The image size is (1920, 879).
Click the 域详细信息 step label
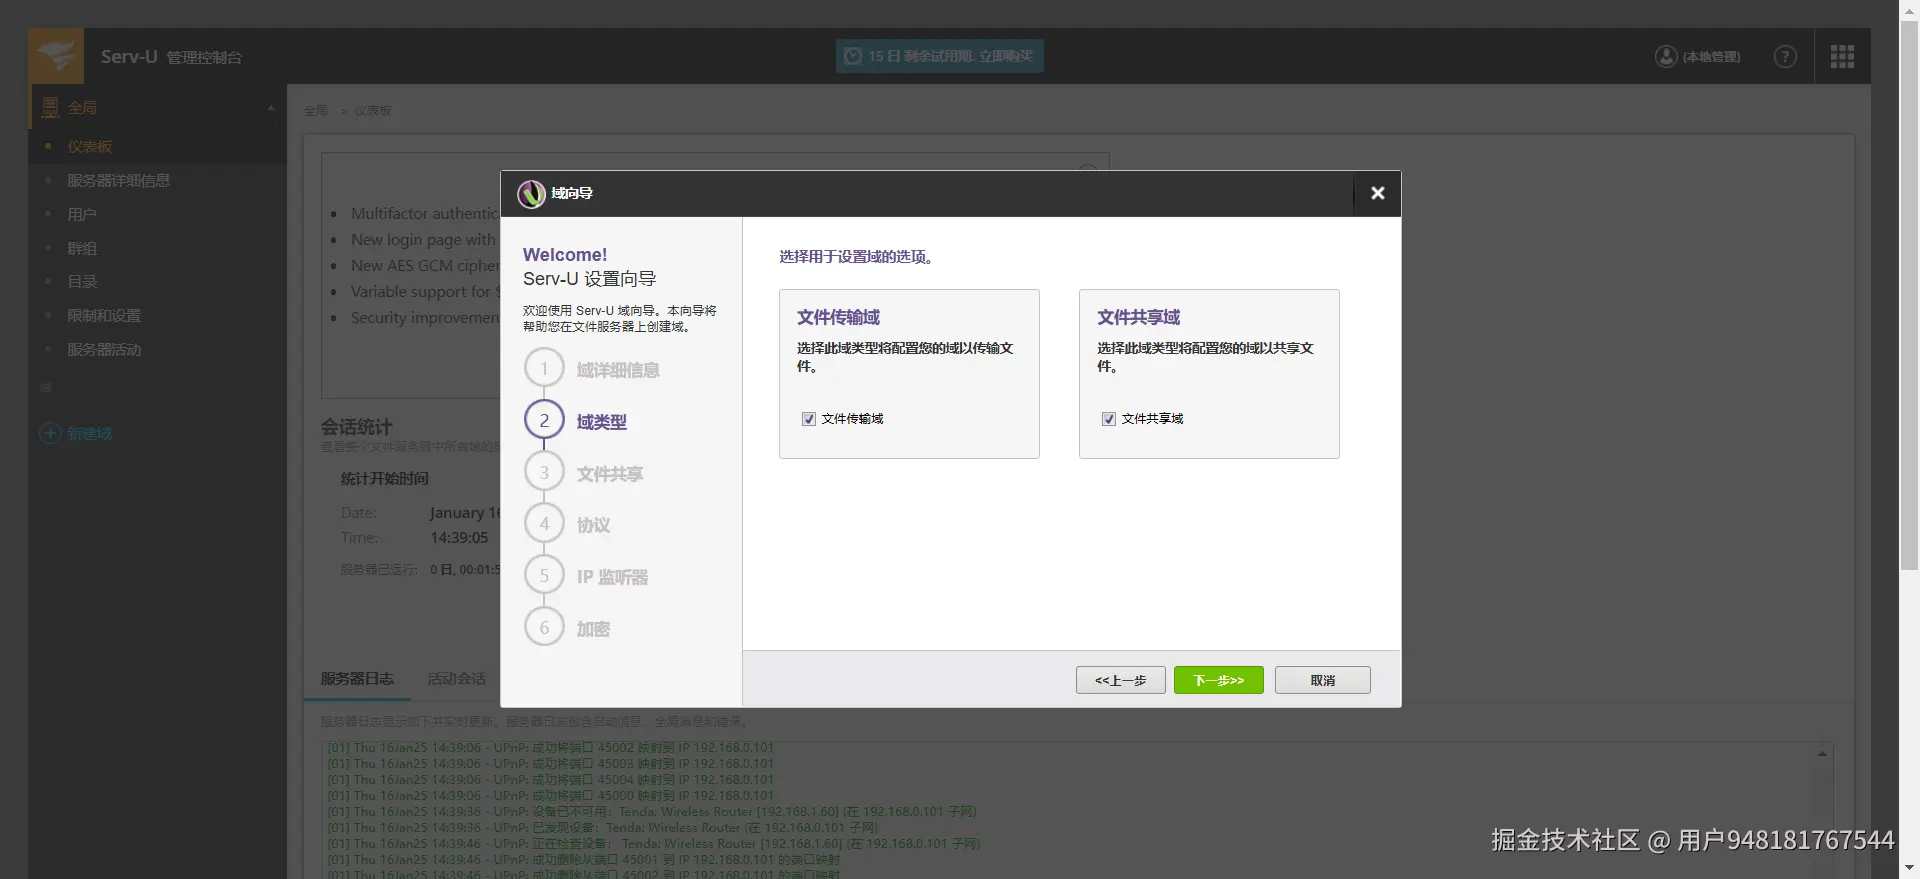(x=618, y=370)
